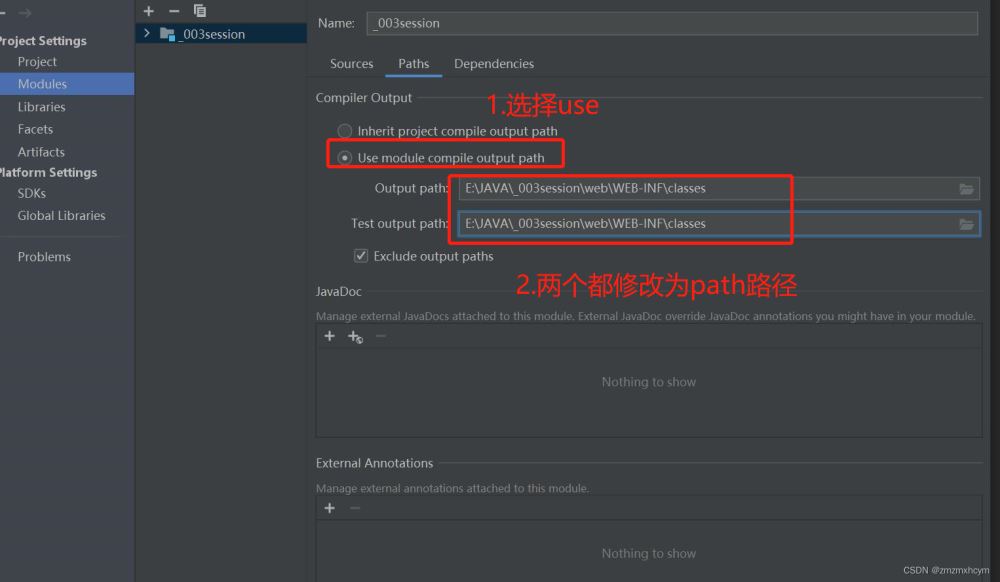Click the JavaDoc add URL globe icon

pyautogui.click(x=355, y=337)
